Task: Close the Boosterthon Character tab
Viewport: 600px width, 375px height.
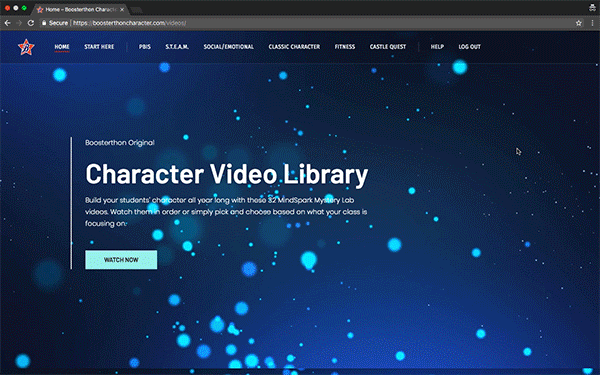Action: pos(122,10)
